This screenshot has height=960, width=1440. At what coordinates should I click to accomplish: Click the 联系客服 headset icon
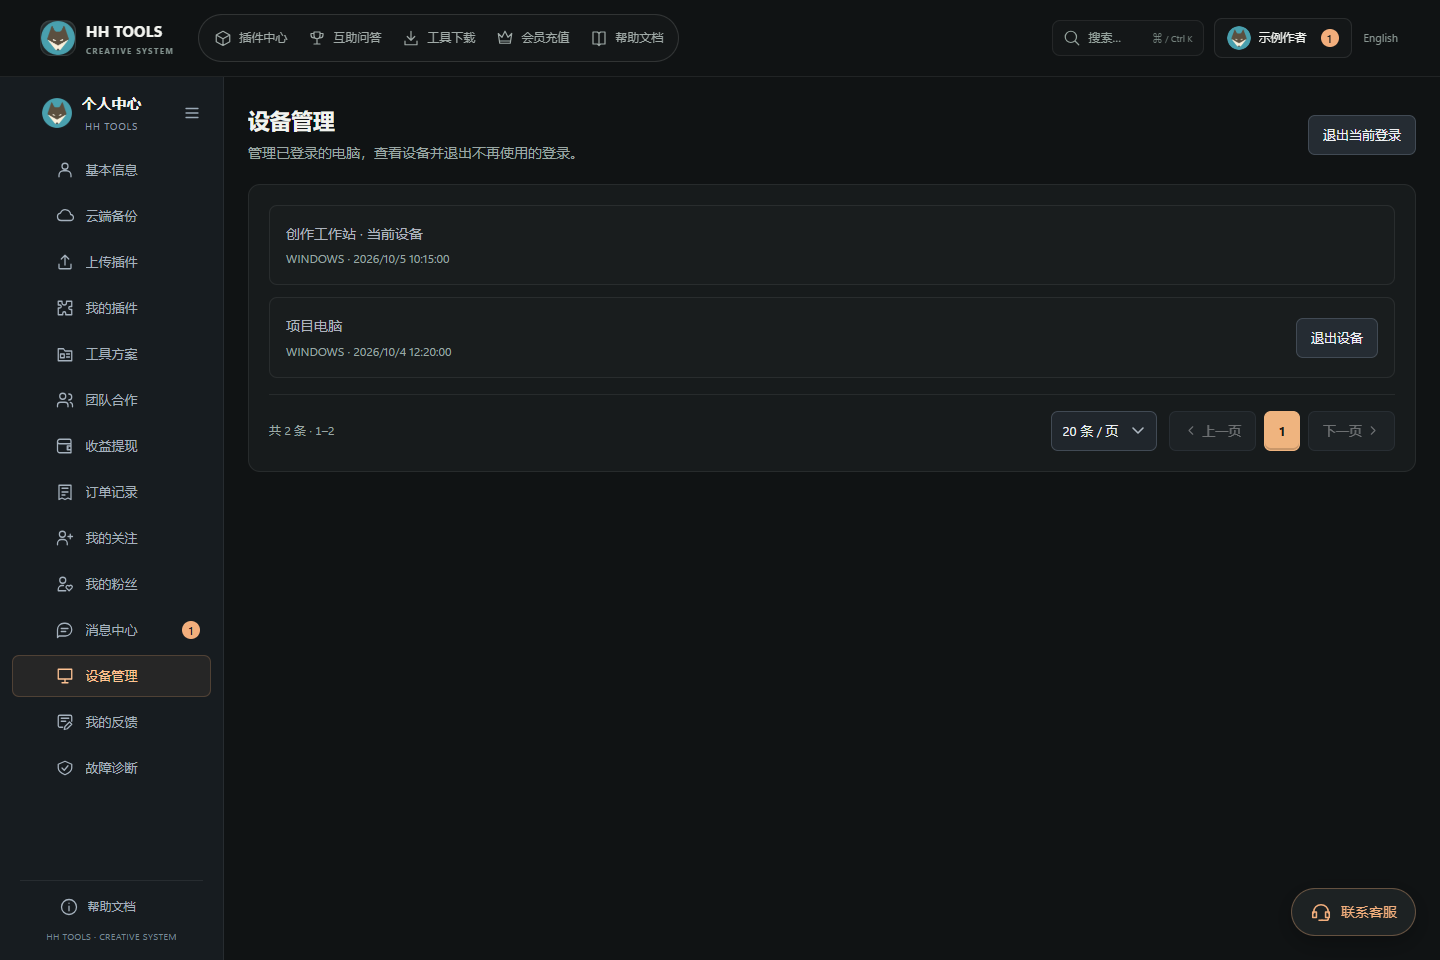1321,912
